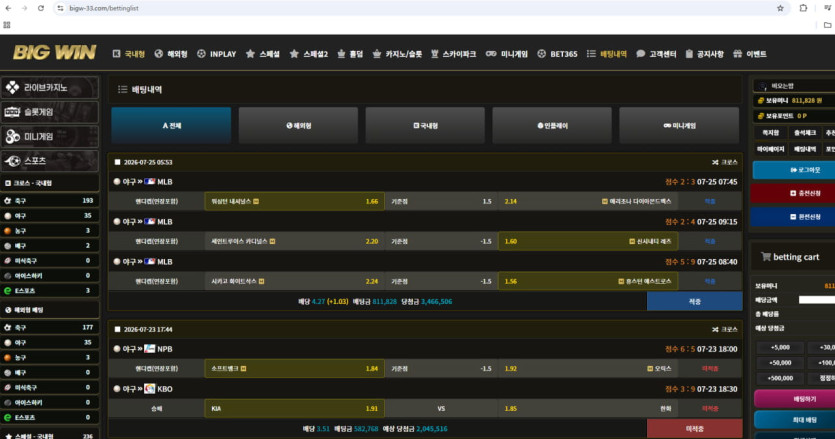Open 슬롯게임 sidebar banner
This screenshot has width=835, height=439.
click(x=50, y=112)
